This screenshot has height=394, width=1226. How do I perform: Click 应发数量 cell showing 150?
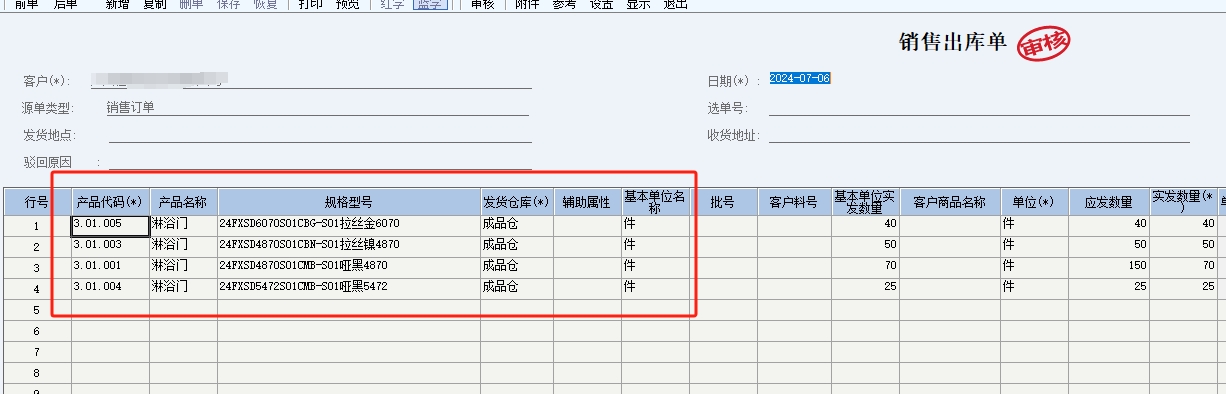point(1109,267)
